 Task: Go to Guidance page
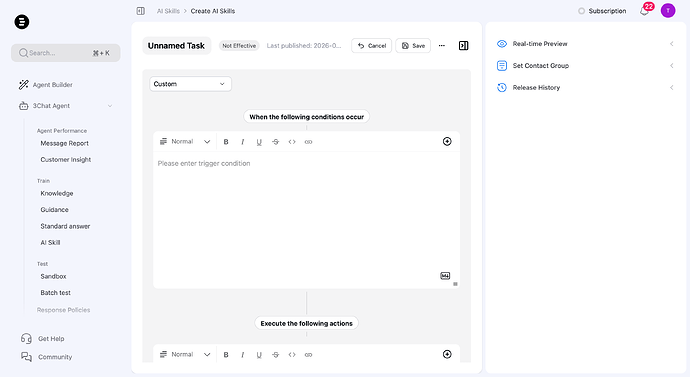pyautogui.click(x=55, y=210)
